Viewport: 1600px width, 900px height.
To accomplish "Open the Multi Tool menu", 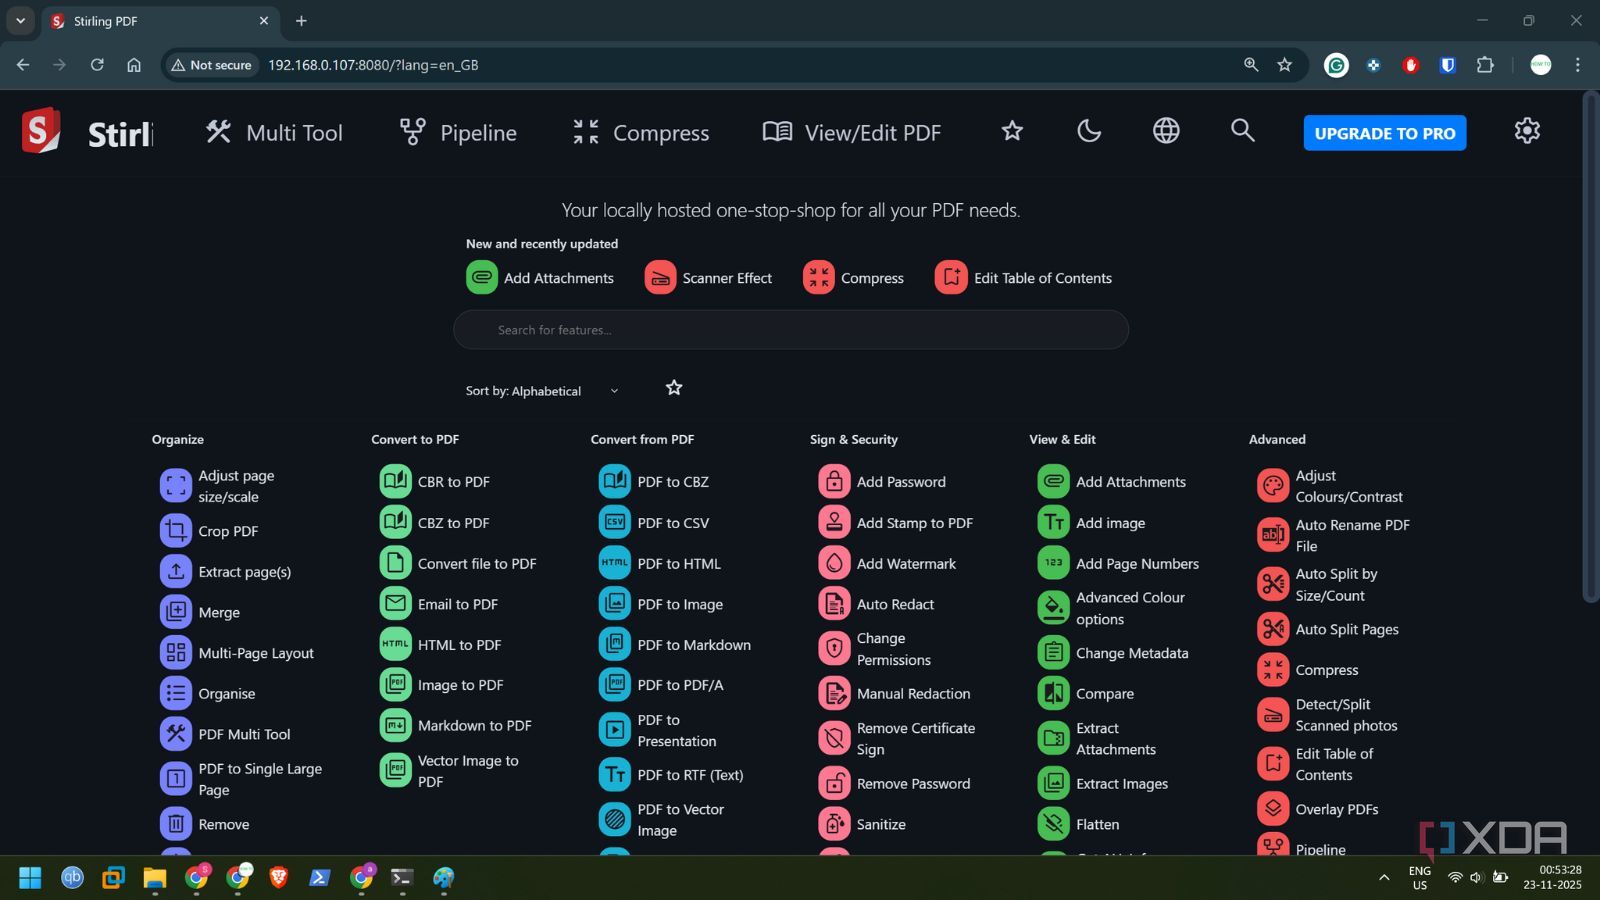I will [274, 132].
